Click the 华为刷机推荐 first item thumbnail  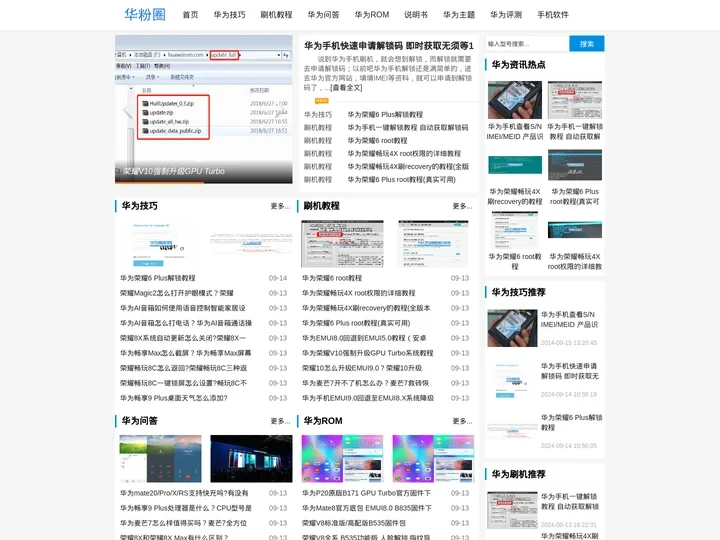coord(512,510)
